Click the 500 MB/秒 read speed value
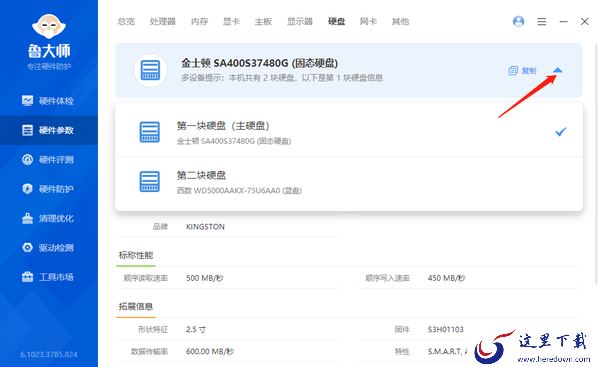 [x=205, y=278]
